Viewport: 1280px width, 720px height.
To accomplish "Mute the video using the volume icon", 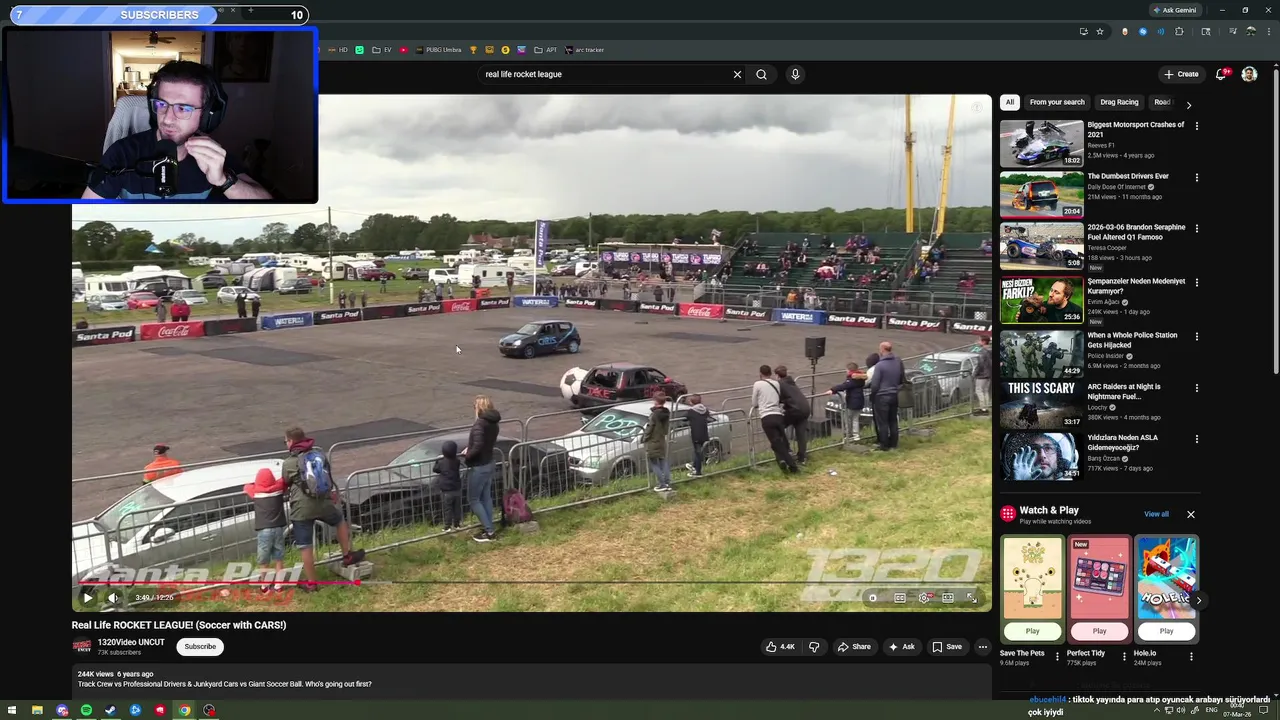I will pyautogui.click(x=113, y=598).
